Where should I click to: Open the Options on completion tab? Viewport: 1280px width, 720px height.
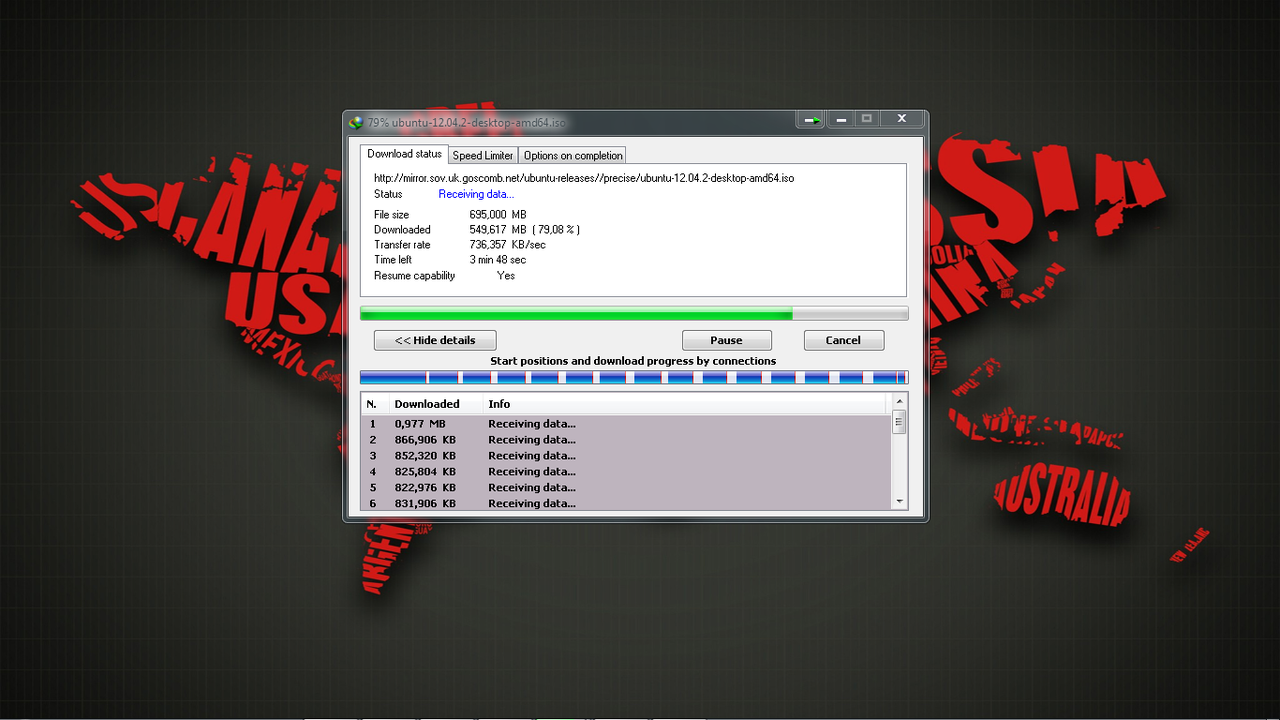point(573,156)
